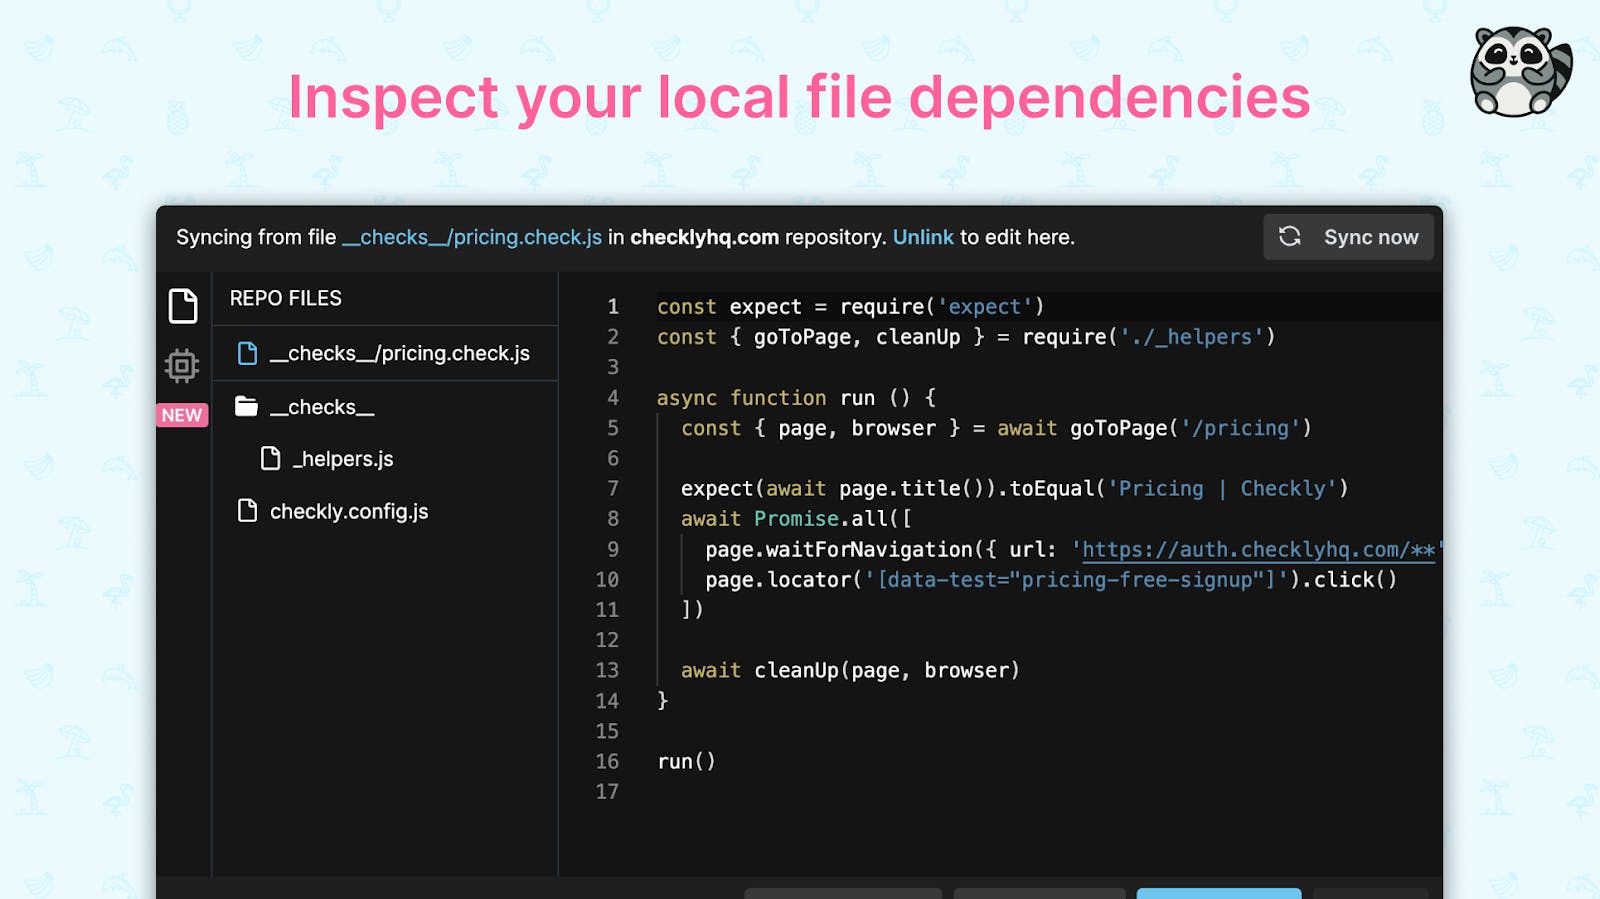The height and width of the screenshot is (899, 1600).
Task: Click the Sync now button
Action: (x=1348, y=237)
